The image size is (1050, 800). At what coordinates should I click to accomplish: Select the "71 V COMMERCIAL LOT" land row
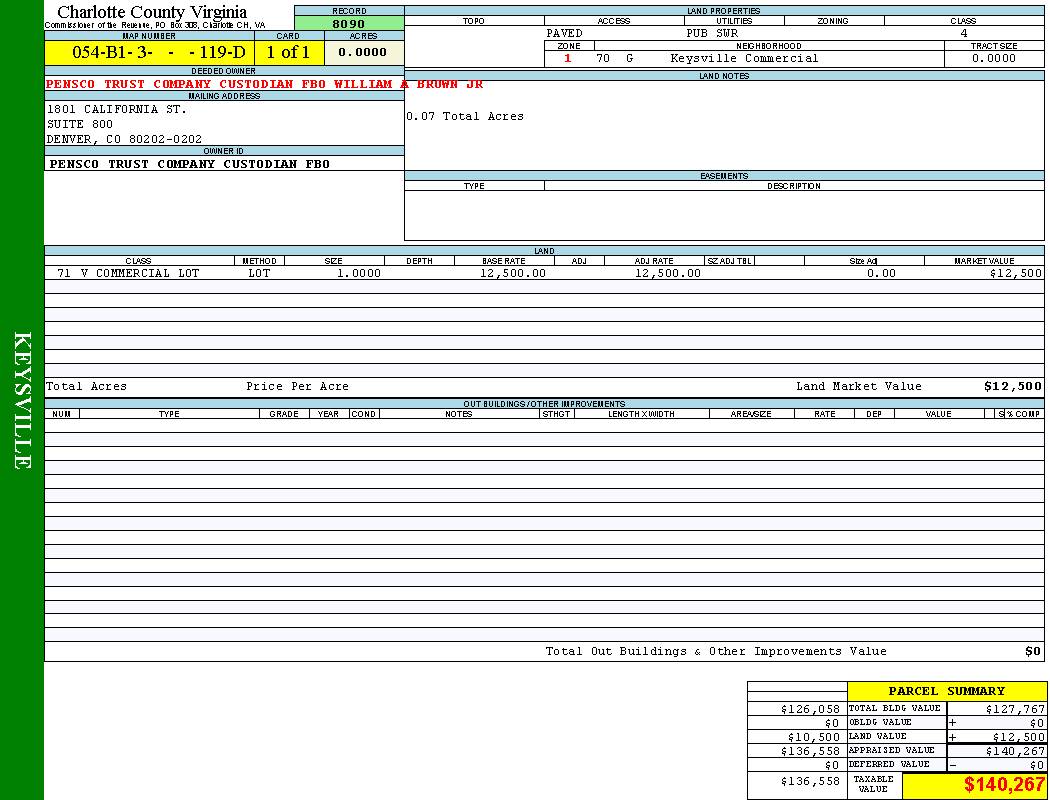pos(128,273)
